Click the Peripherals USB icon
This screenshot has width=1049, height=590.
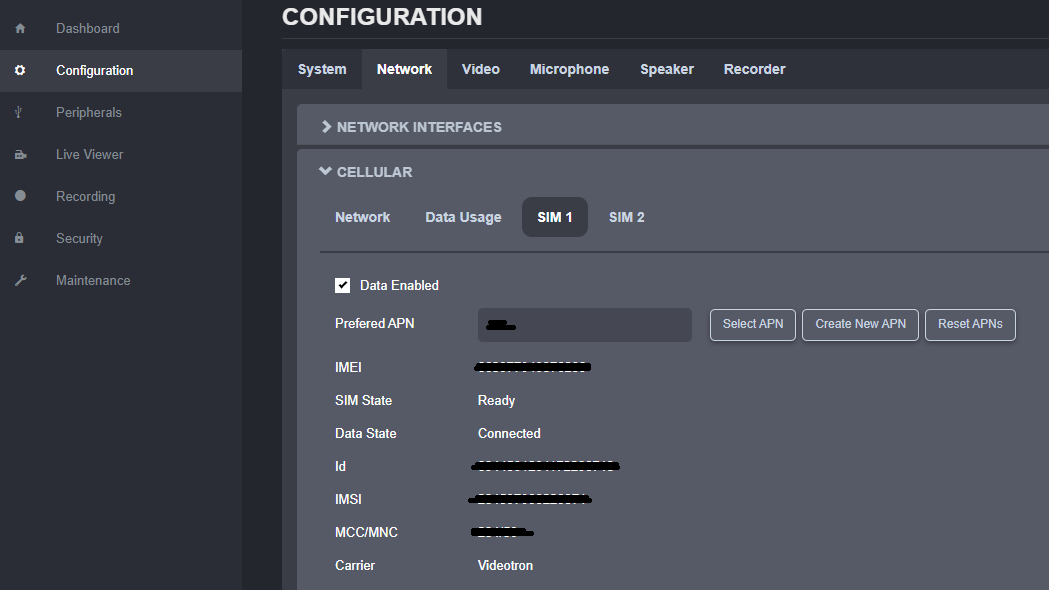[x=20, y=113]
